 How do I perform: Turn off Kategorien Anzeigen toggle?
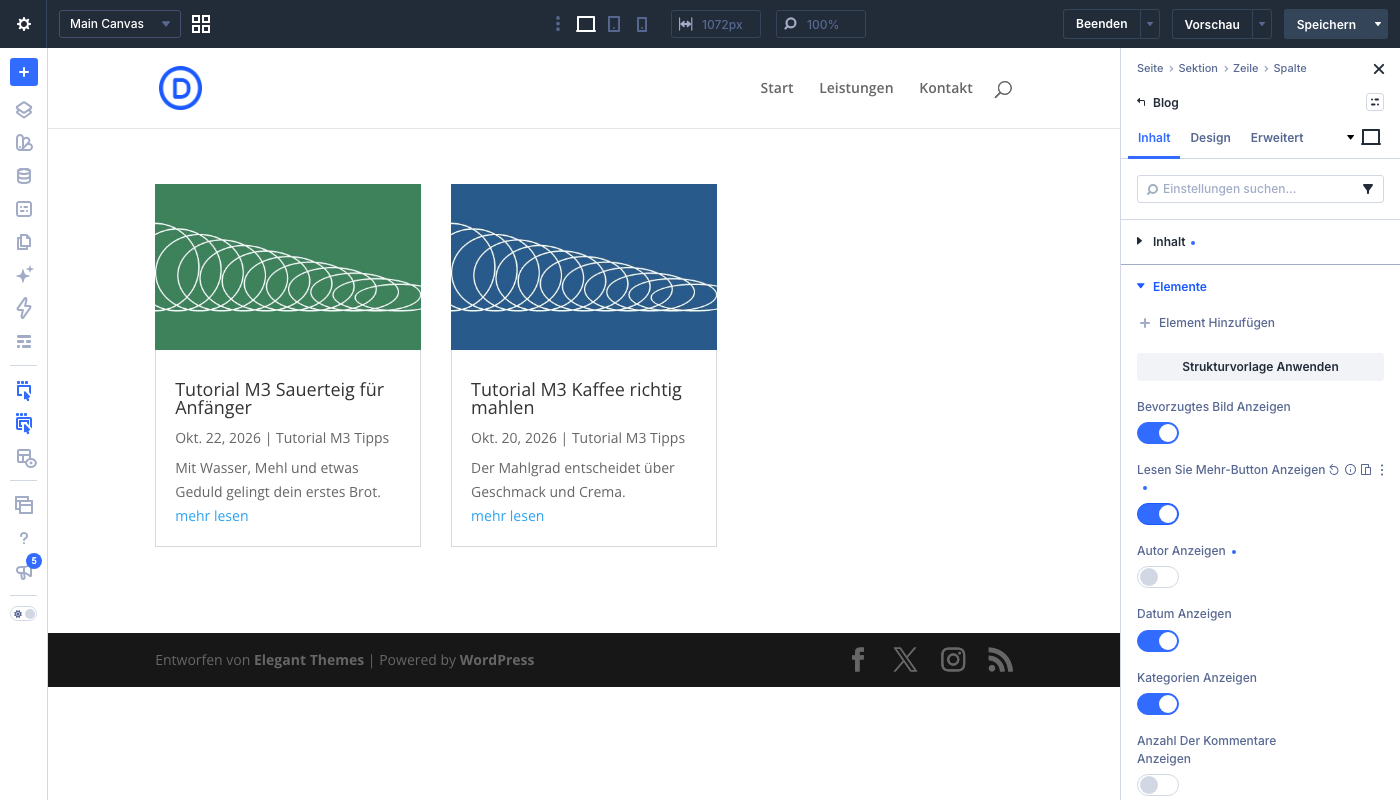tap(1158, 704)
